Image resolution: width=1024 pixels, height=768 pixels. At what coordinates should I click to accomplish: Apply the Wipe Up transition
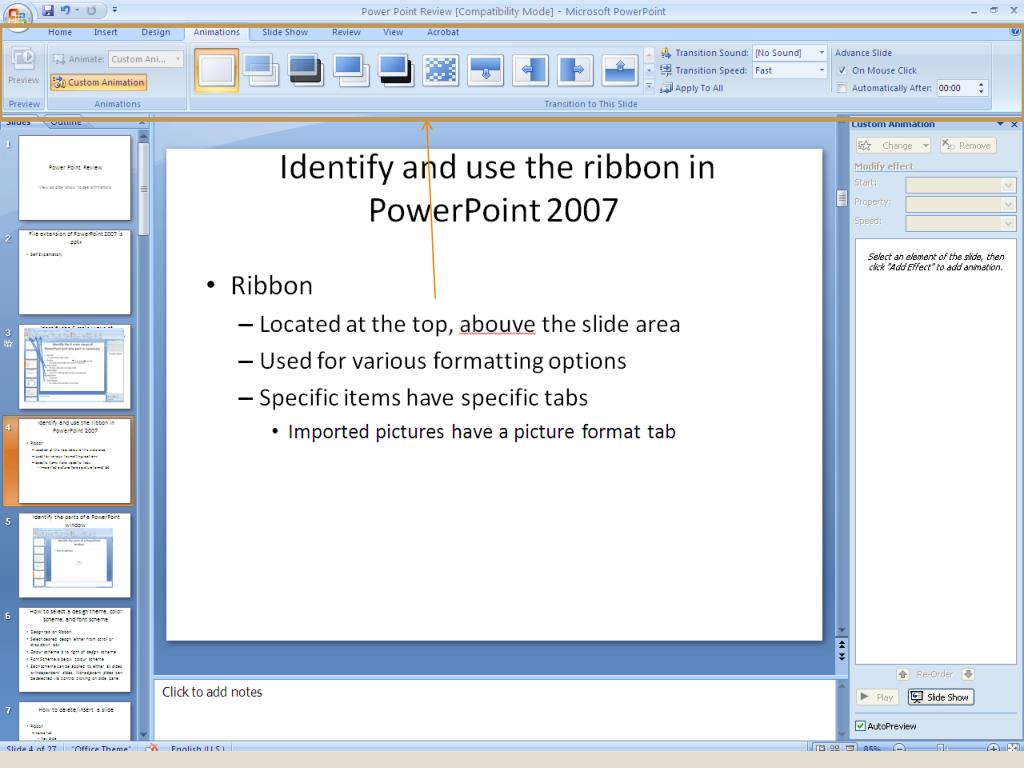click(x=620, y=70)
